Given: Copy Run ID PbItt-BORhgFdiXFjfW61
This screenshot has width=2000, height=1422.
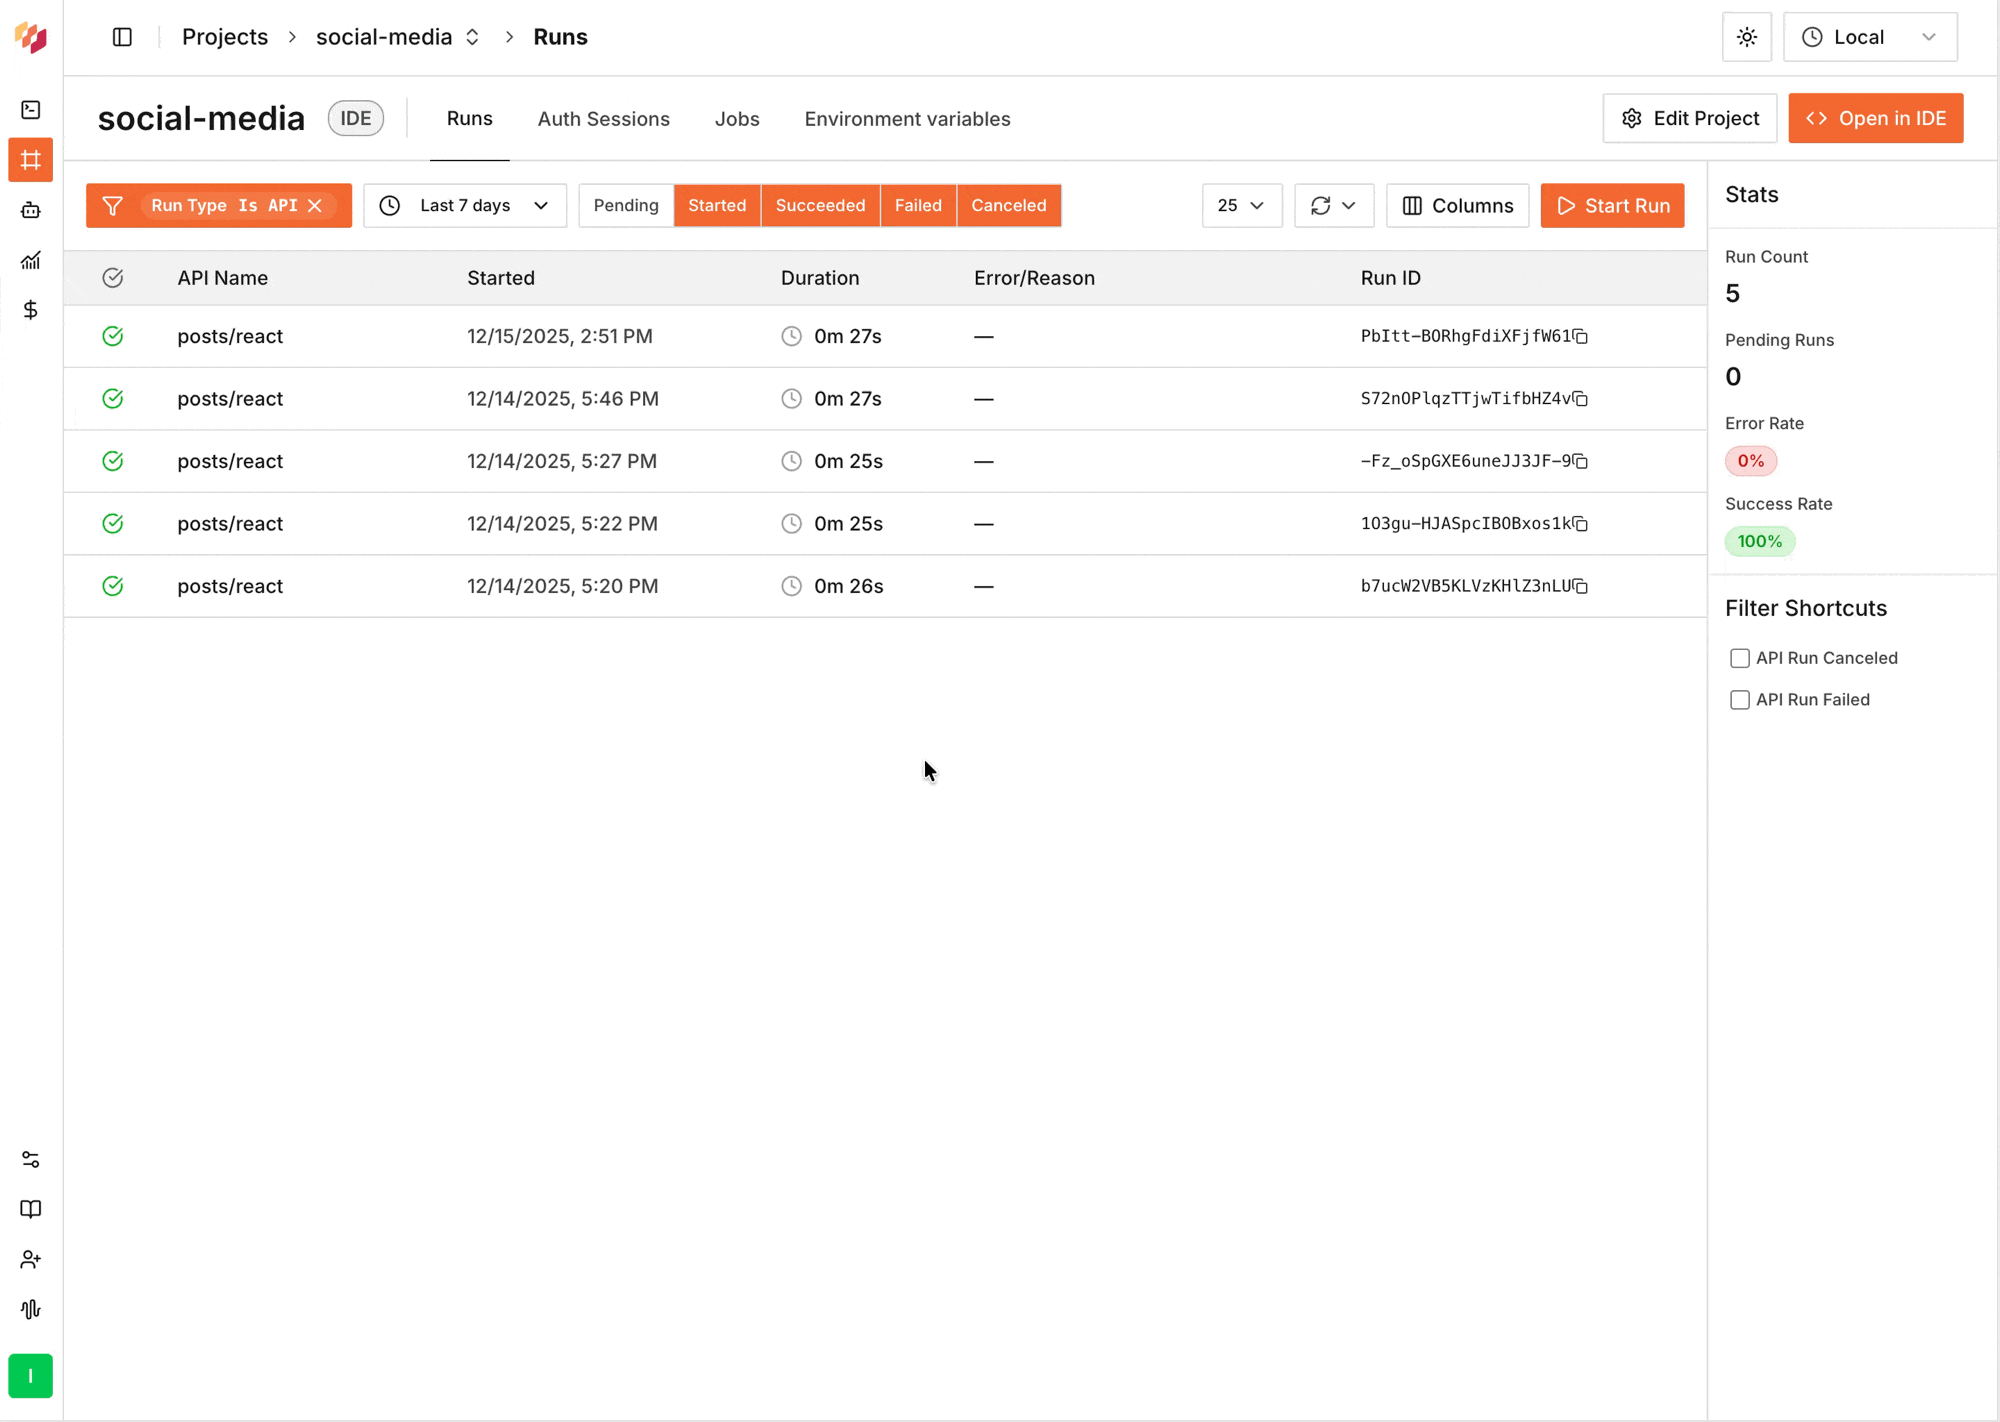Looking at the screenshot, I should point(1581,337).
